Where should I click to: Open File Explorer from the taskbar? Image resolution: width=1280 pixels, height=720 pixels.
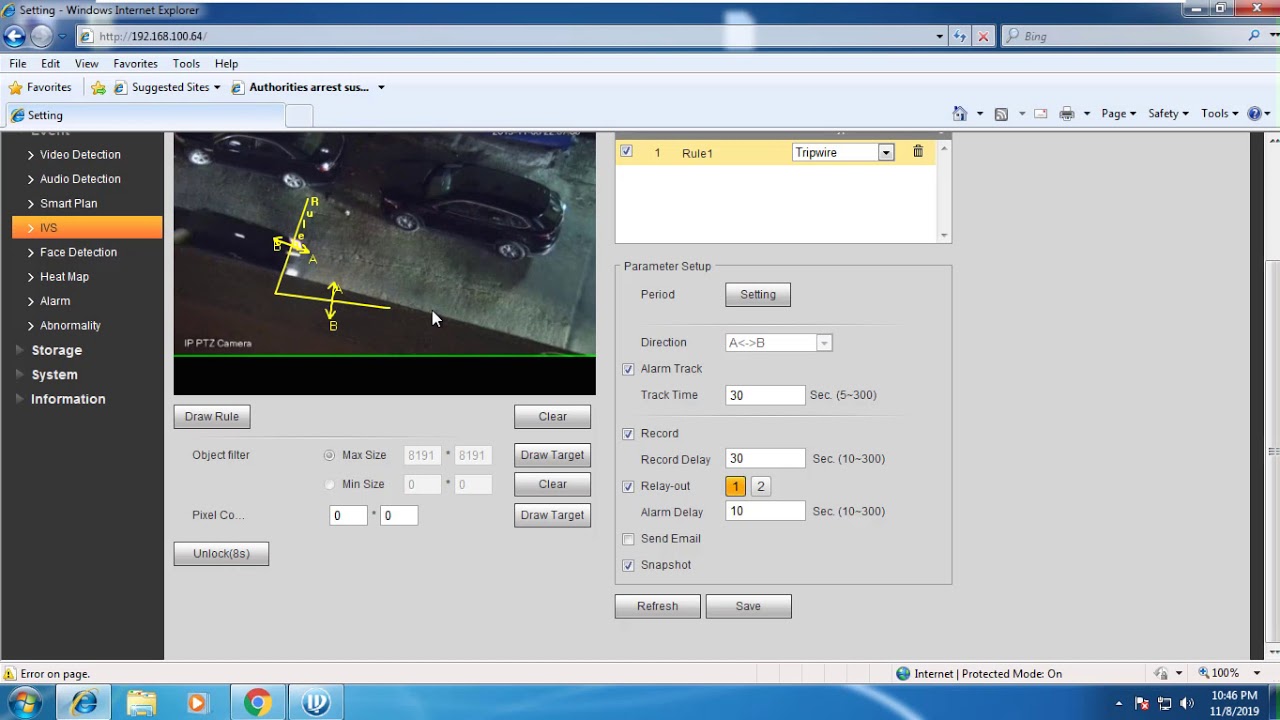142,703
